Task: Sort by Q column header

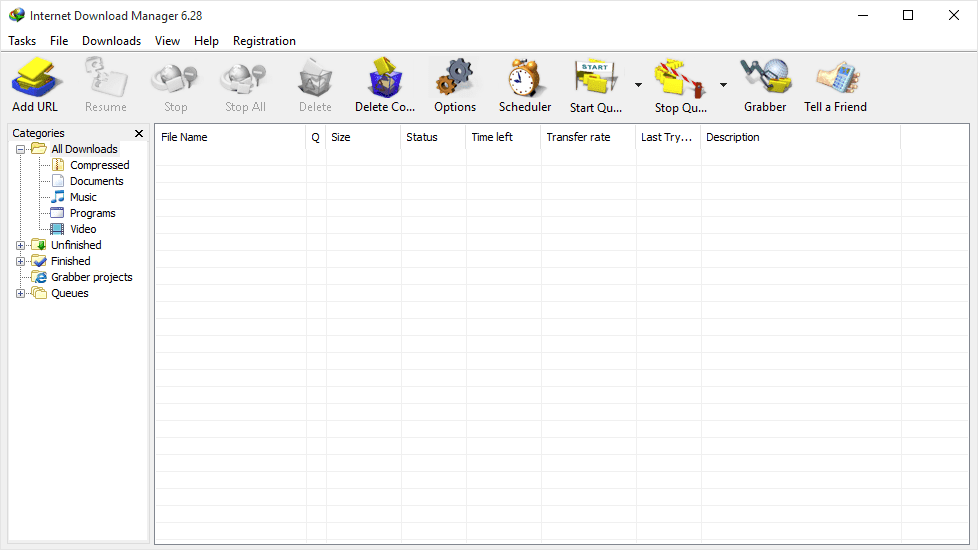Action: pos(316,137)
